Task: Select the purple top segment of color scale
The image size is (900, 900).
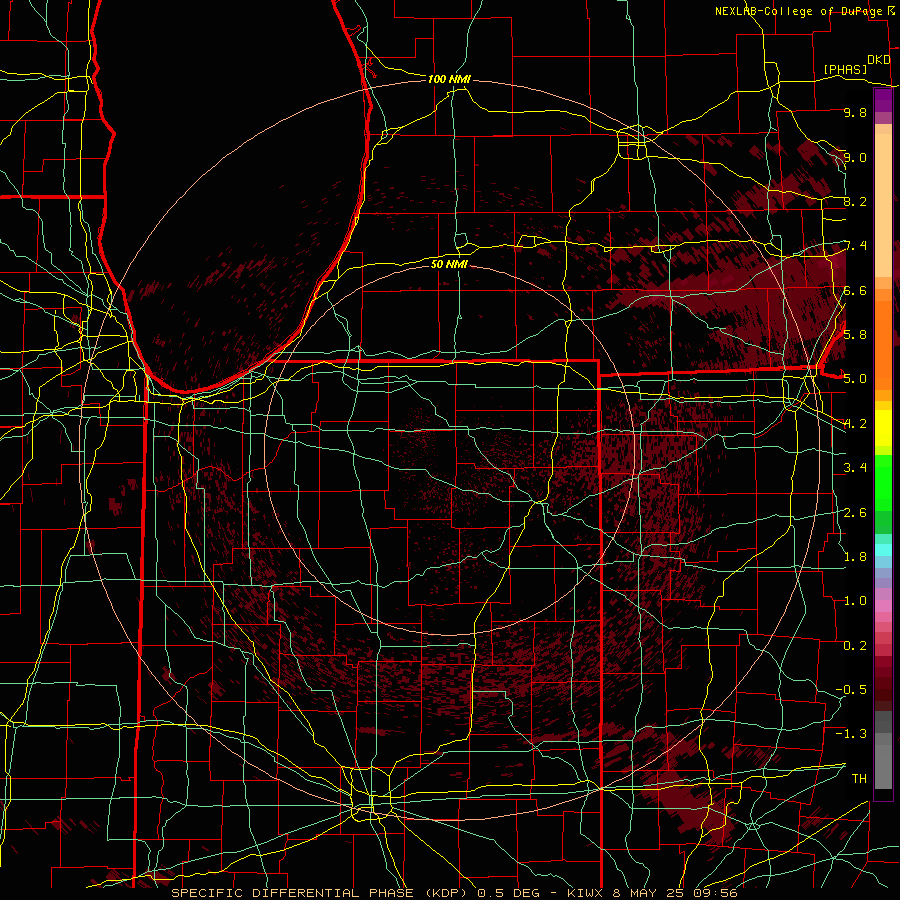Action: [883, 100]
